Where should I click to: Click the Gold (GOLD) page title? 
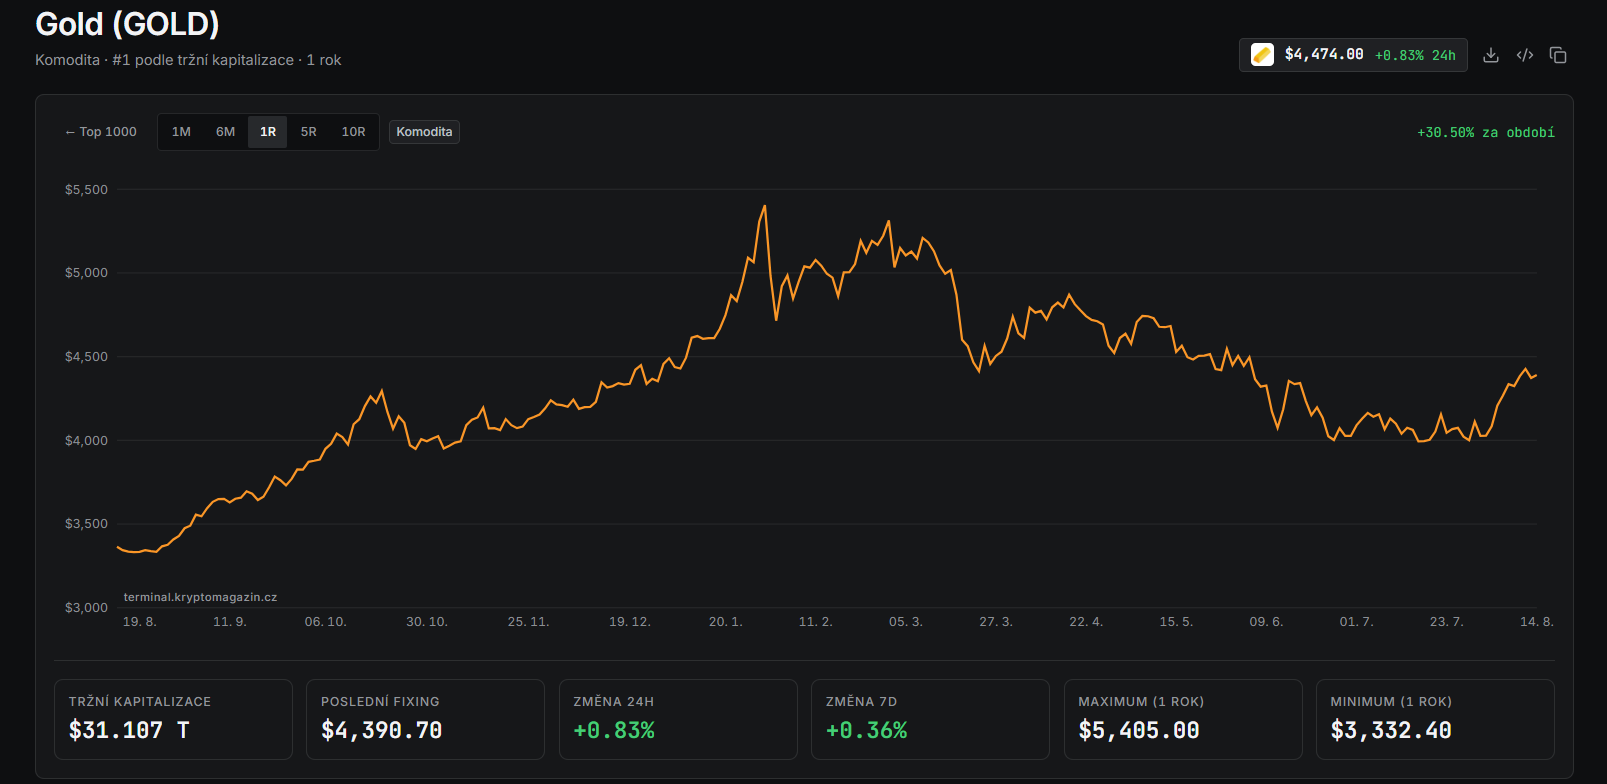127,24
